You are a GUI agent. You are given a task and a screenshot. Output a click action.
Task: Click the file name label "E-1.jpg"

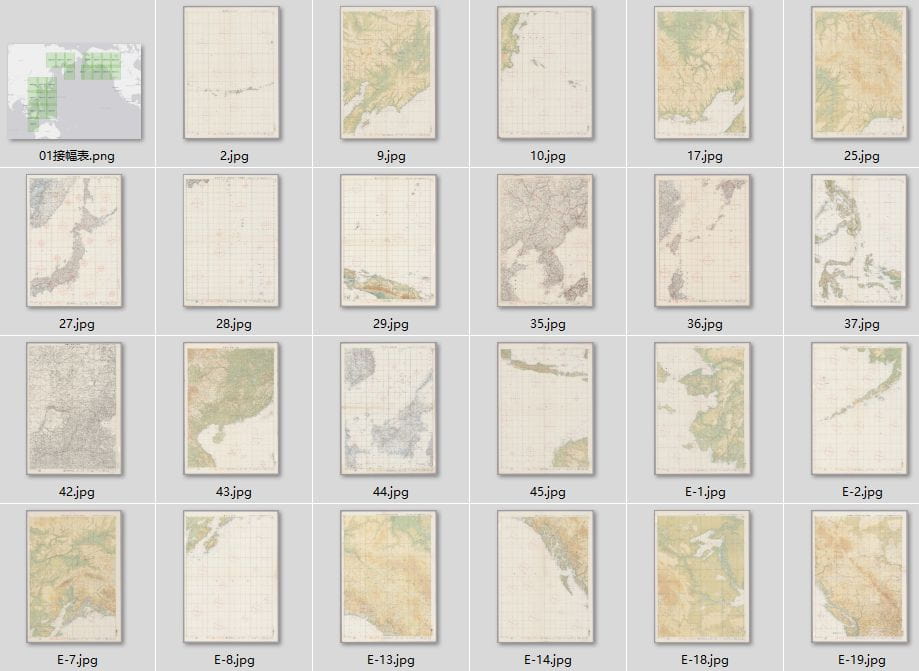point(705,492)
